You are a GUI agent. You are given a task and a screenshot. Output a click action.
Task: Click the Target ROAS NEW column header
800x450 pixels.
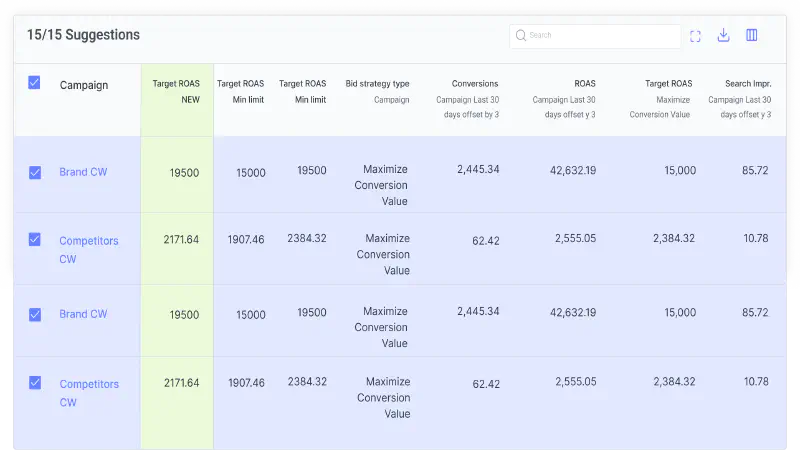(176, 91)
